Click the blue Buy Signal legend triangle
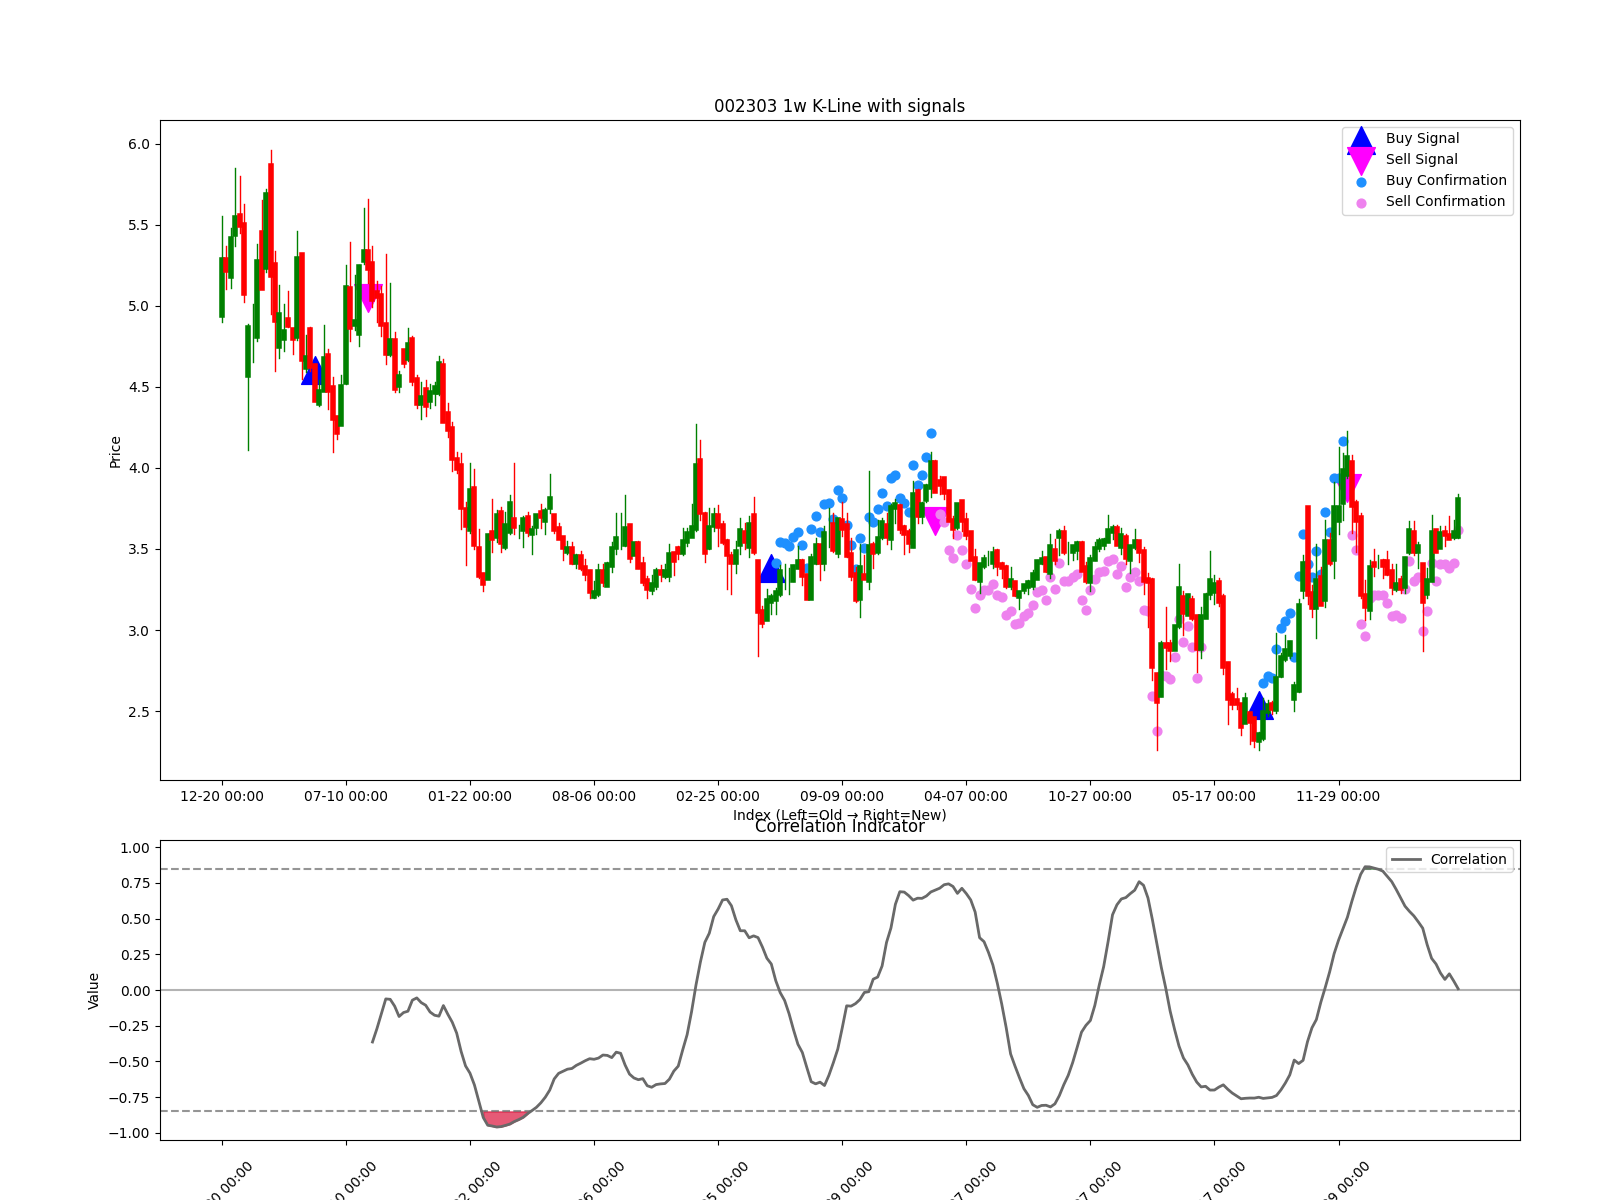 pyautogui.click(x=1361, y=139)
